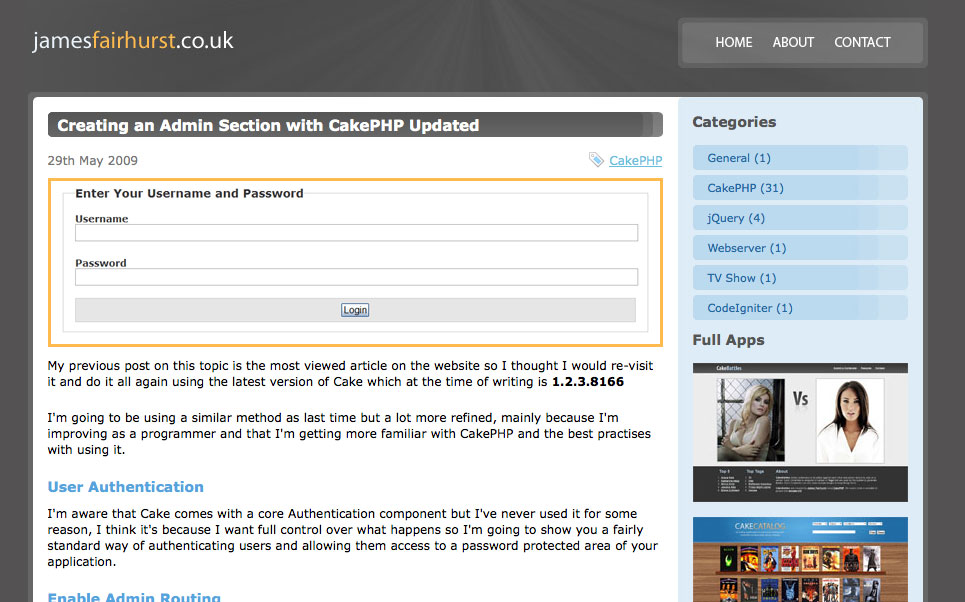Select the TV Show (1) category

741,278
